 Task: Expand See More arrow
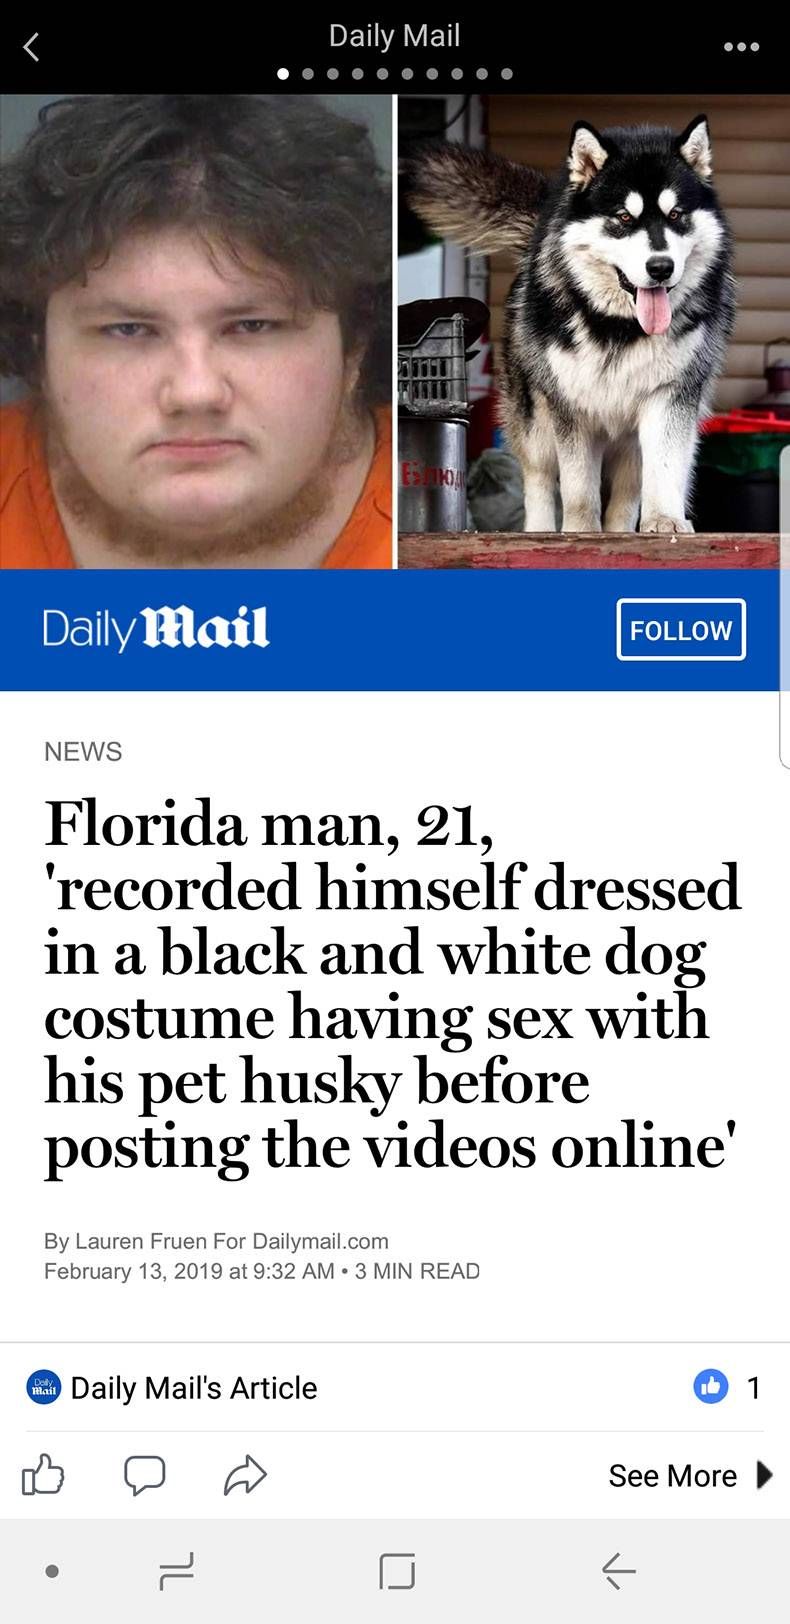[x=765, y=1475]
